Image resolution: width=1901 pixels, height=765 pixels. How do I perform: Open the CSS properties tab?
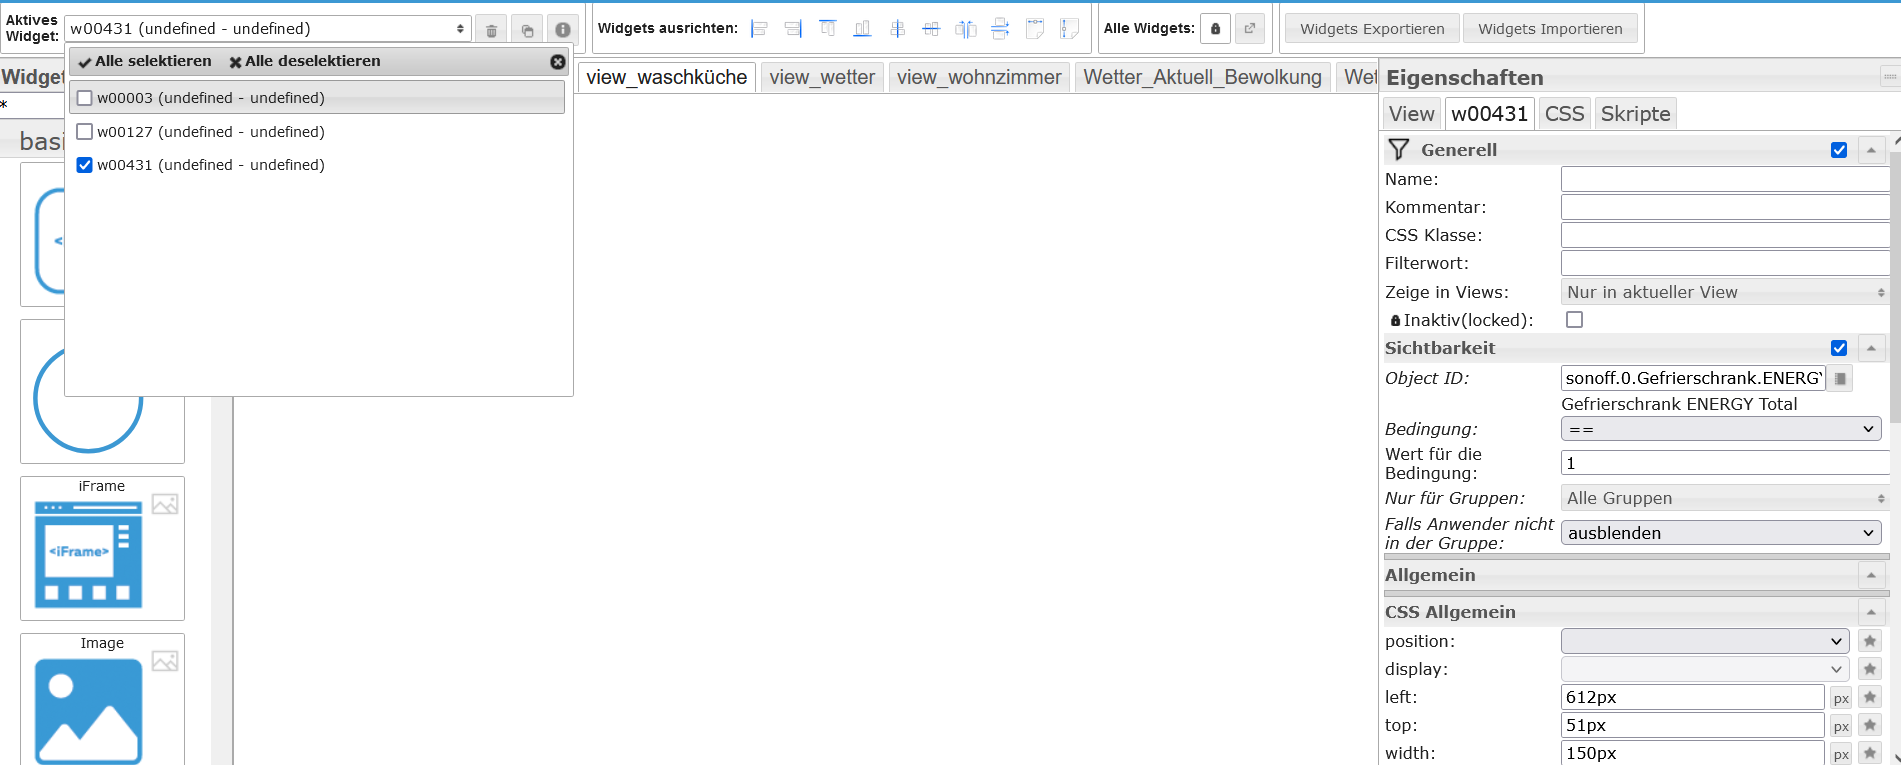pyautogui.click(x=1564, y=114)
